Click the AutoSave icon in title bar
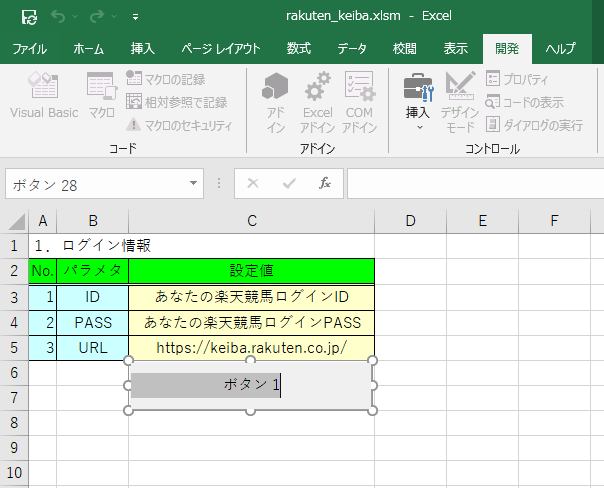604x488 pixels. pyautogui.click(x=29, y=17)
